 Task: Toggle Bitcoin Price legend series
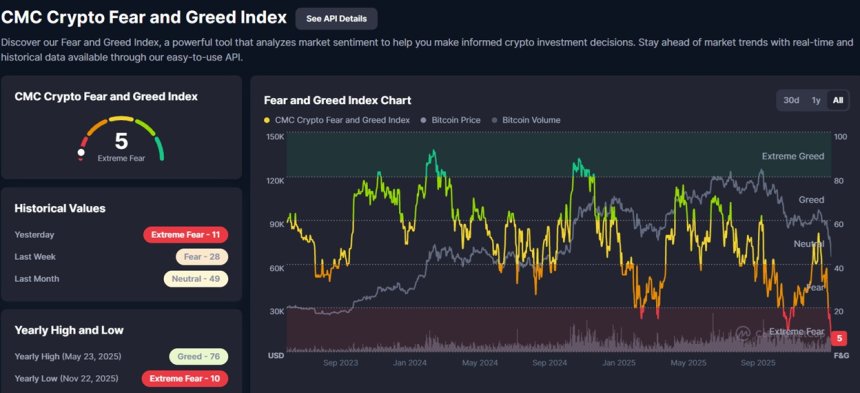450,120
